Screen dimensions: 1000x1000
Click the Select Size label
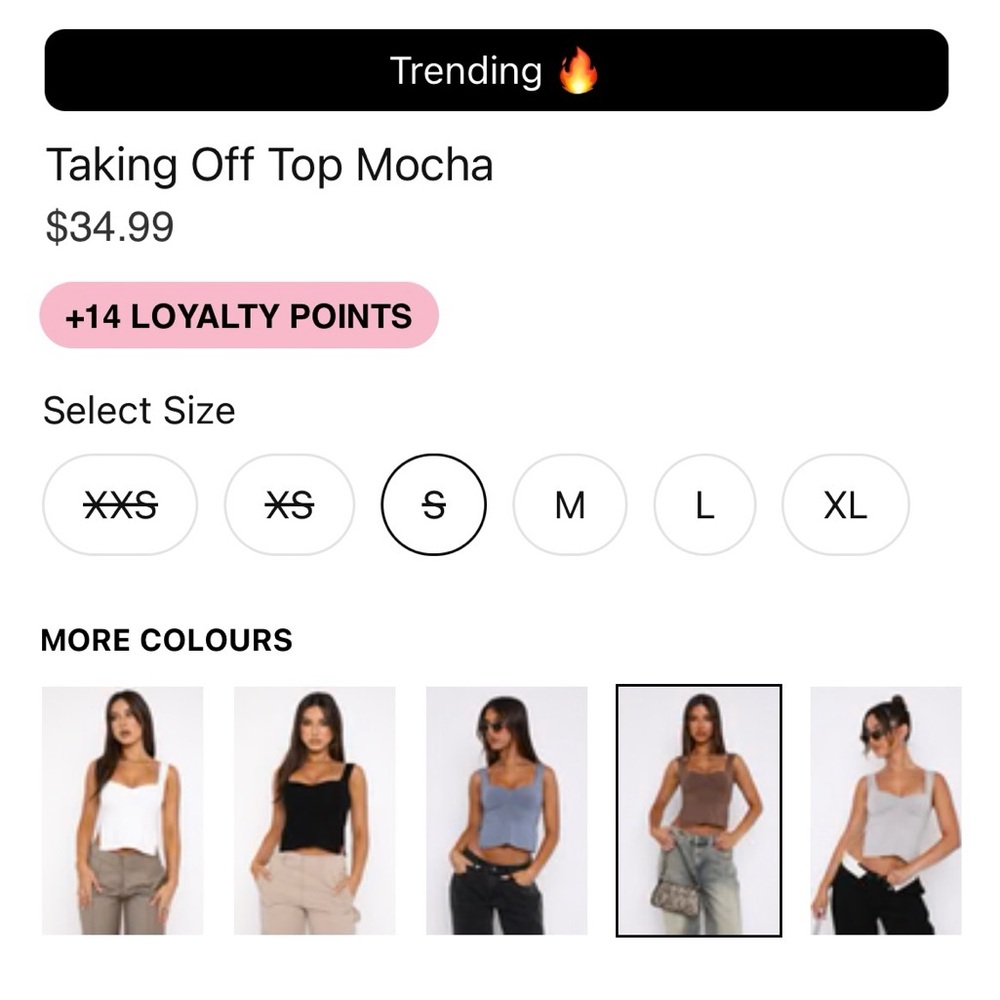point(139,410)
